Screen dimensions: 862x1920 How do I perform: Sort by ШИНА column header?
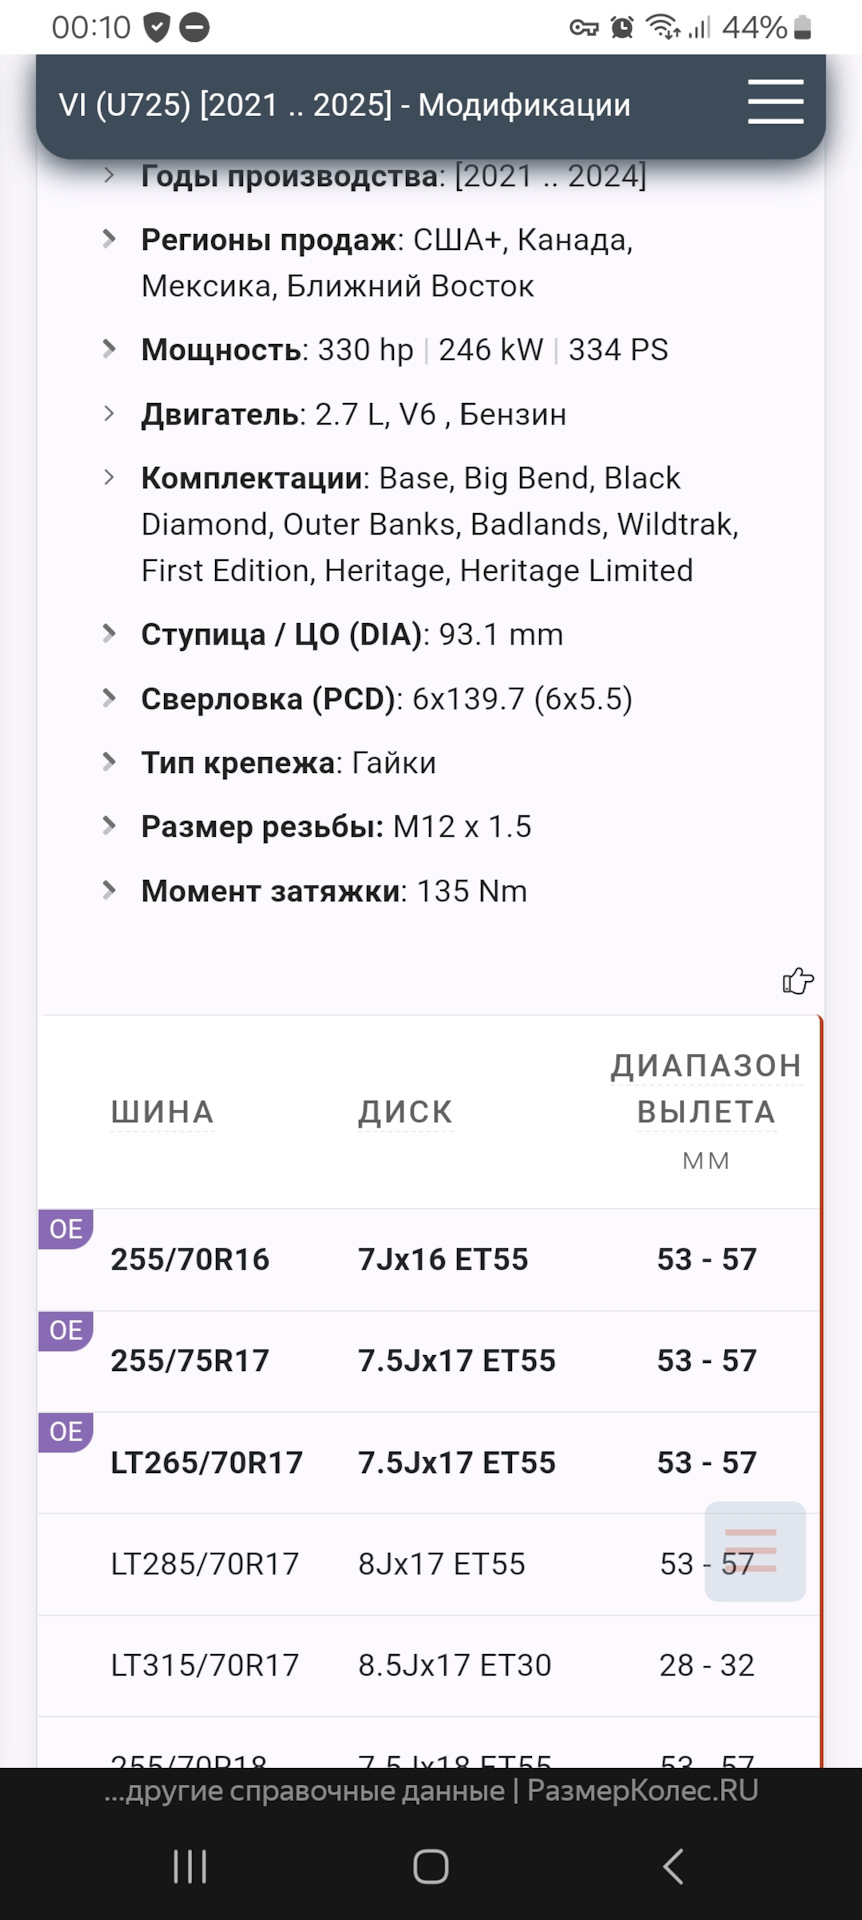click(x=162, y=1112)
